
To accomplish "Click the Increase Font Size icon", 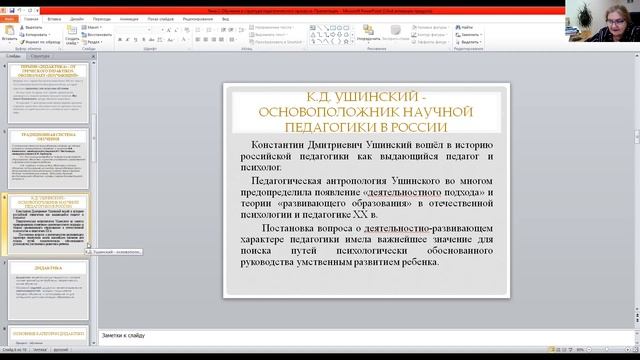I will point(168,30).
